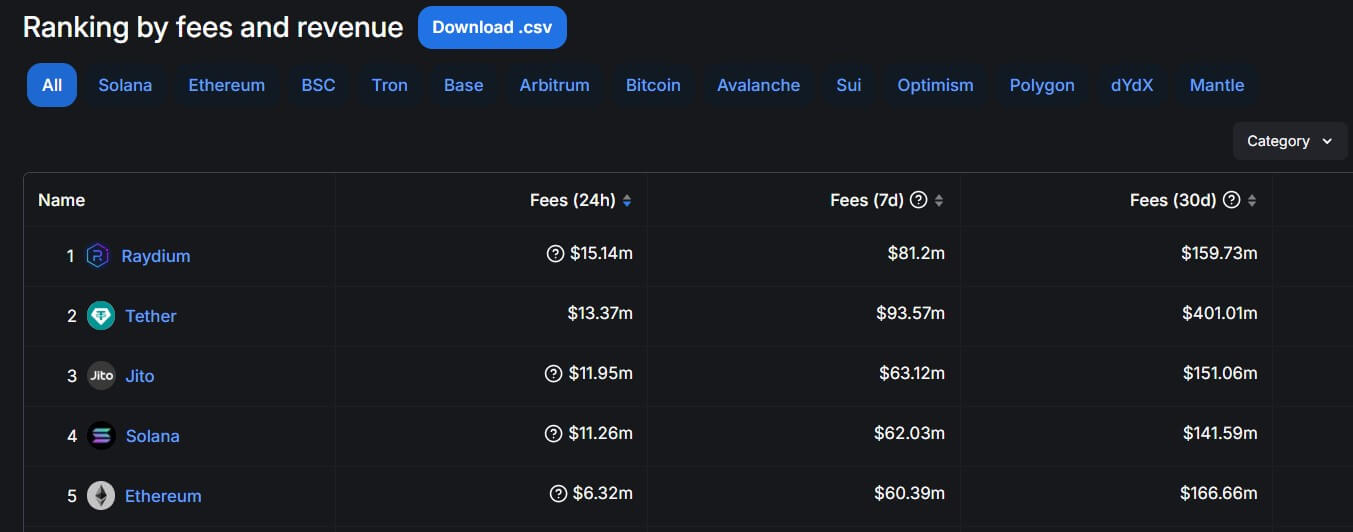Click help icon beside Jito's $11.95m fee
The height and width of the screenshot is (532, 1353).
[553, 374]
